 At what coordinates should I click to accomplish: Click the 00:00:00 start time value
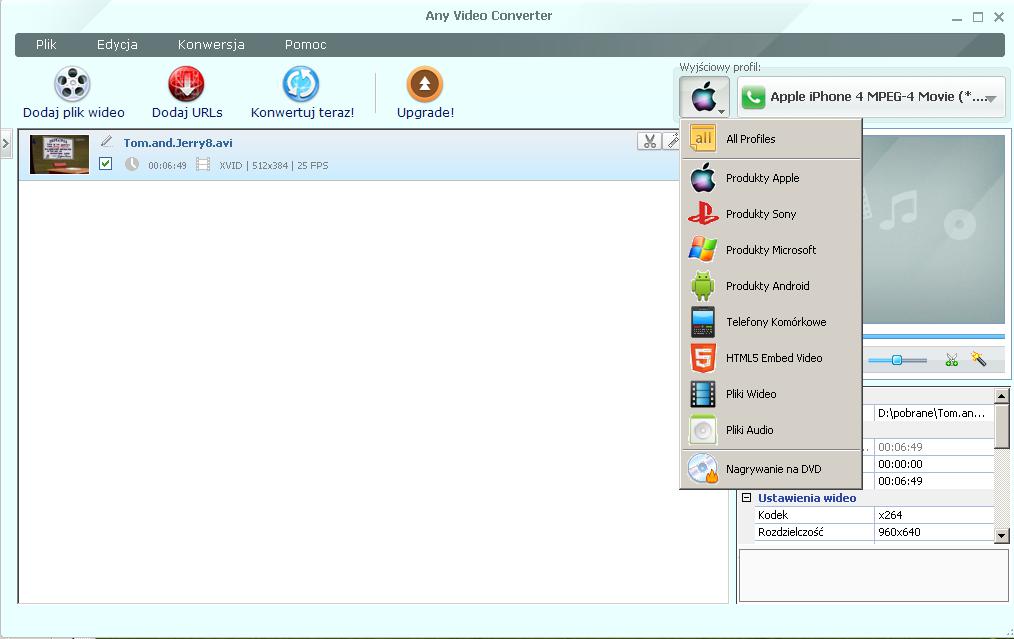point(934,464)
